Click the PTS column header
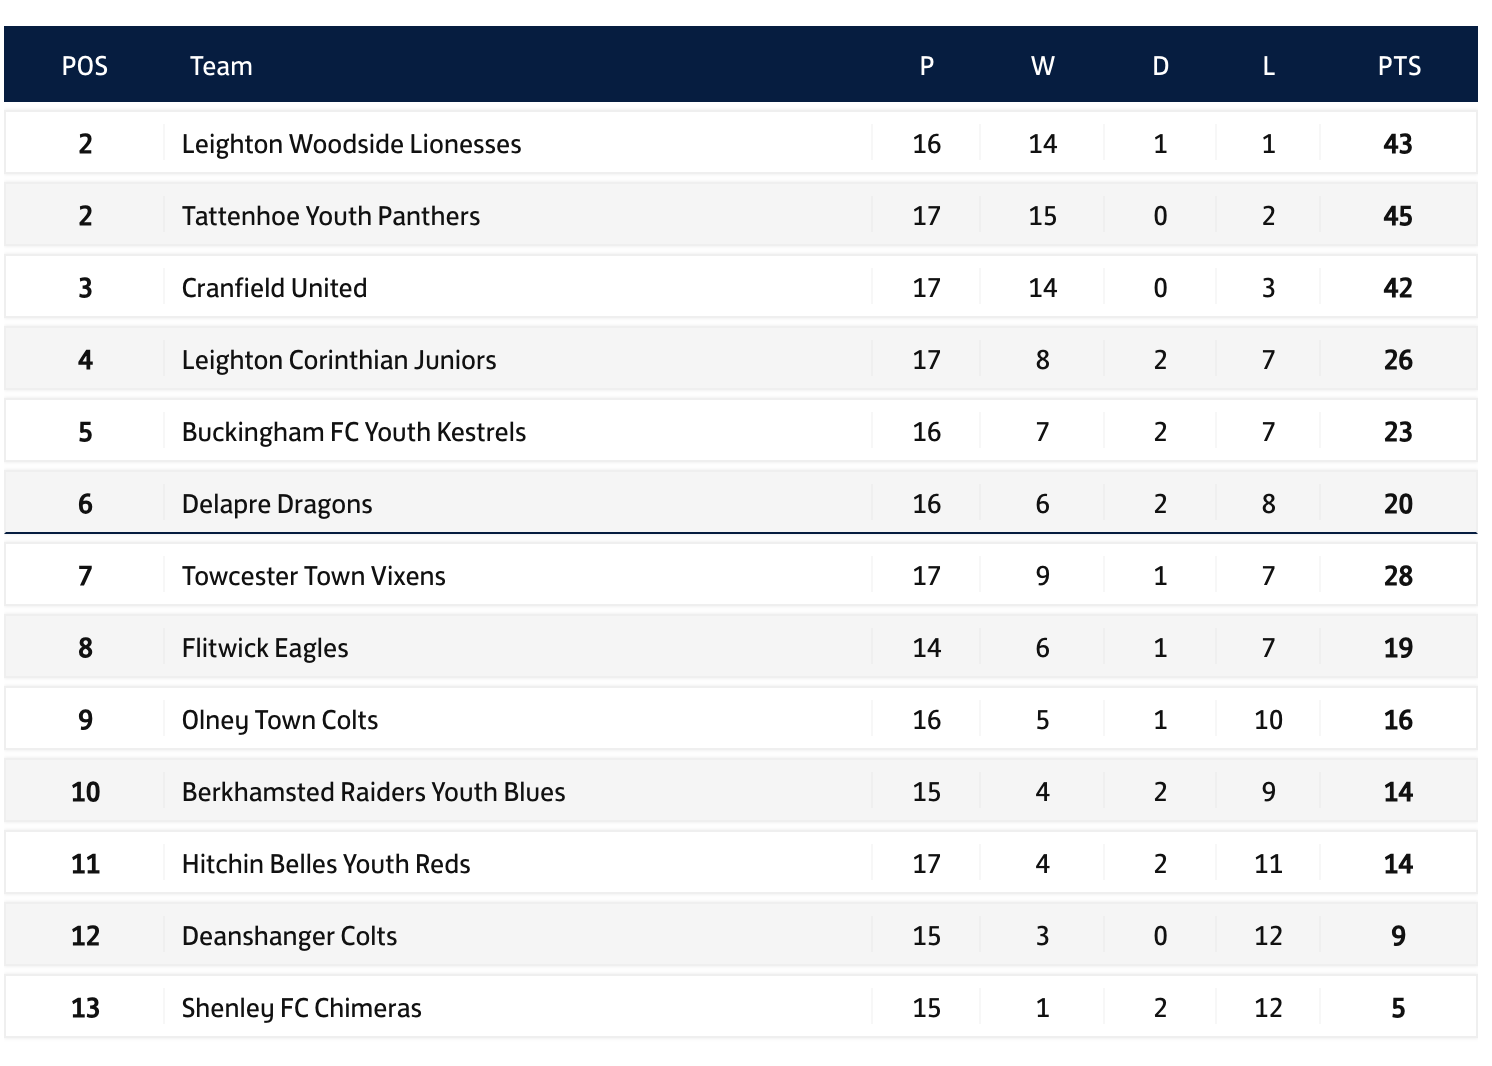This screenshot has width=1492, height=1066. [x=1399, y=66]
